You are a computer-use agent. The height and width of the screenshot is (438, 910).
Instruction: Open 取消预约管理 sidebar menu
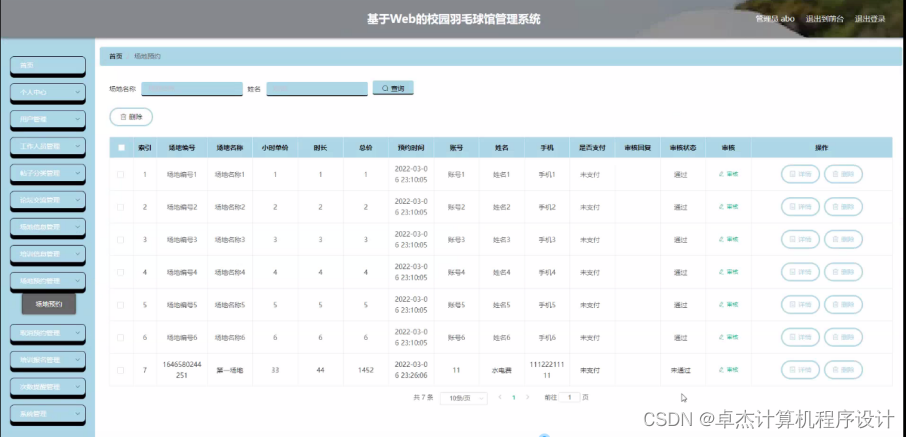[48, 333]
